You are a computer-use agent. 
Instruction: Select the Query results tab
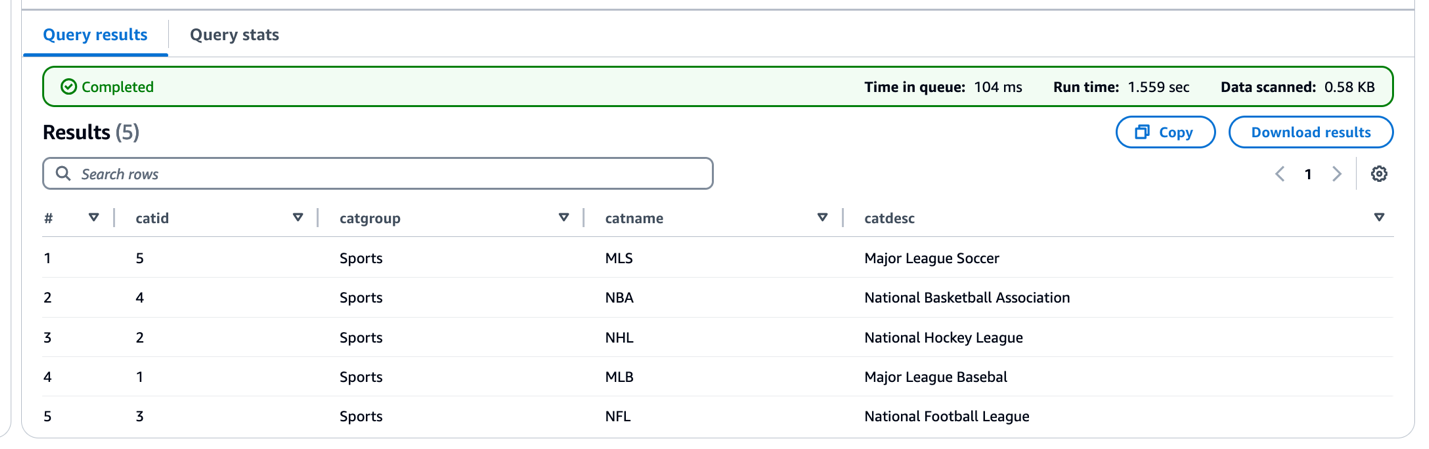95,35
